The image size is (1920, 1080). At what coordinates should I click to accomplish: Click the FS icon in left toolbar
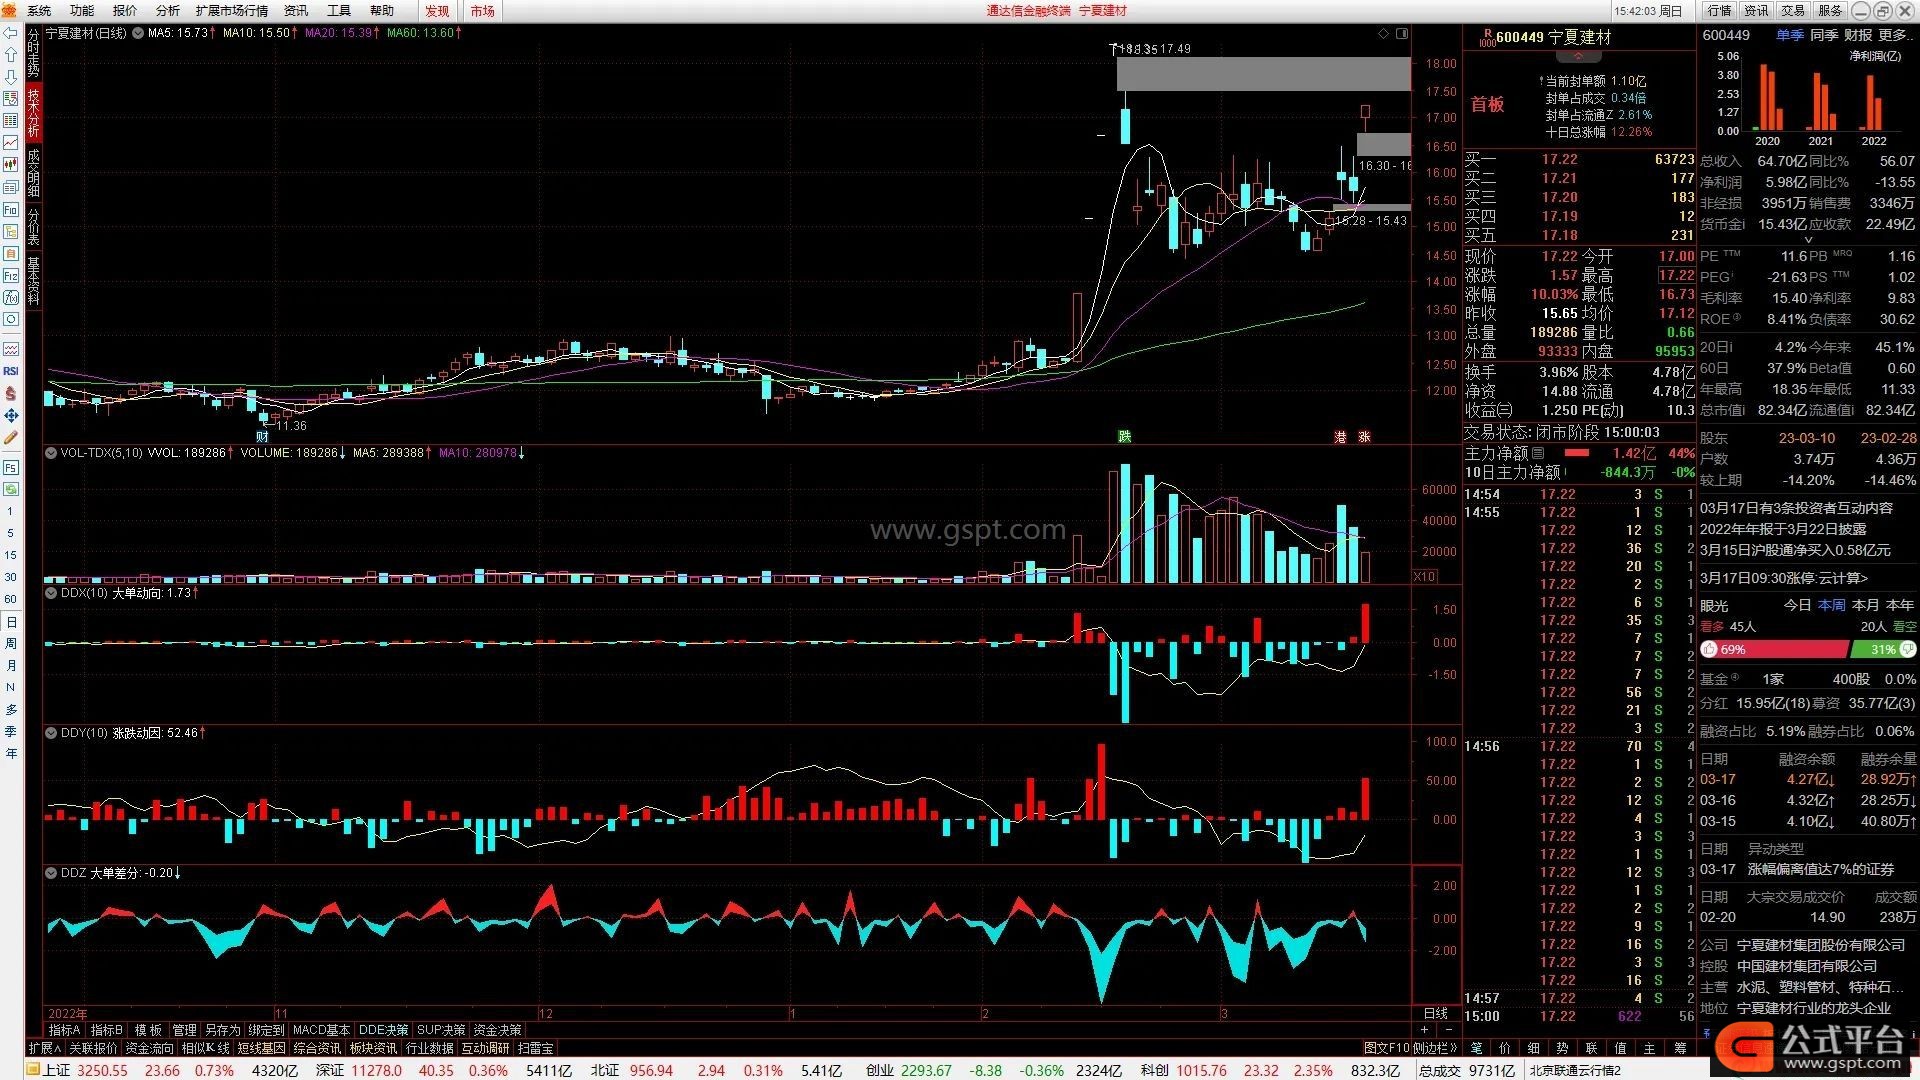(11, 467)
